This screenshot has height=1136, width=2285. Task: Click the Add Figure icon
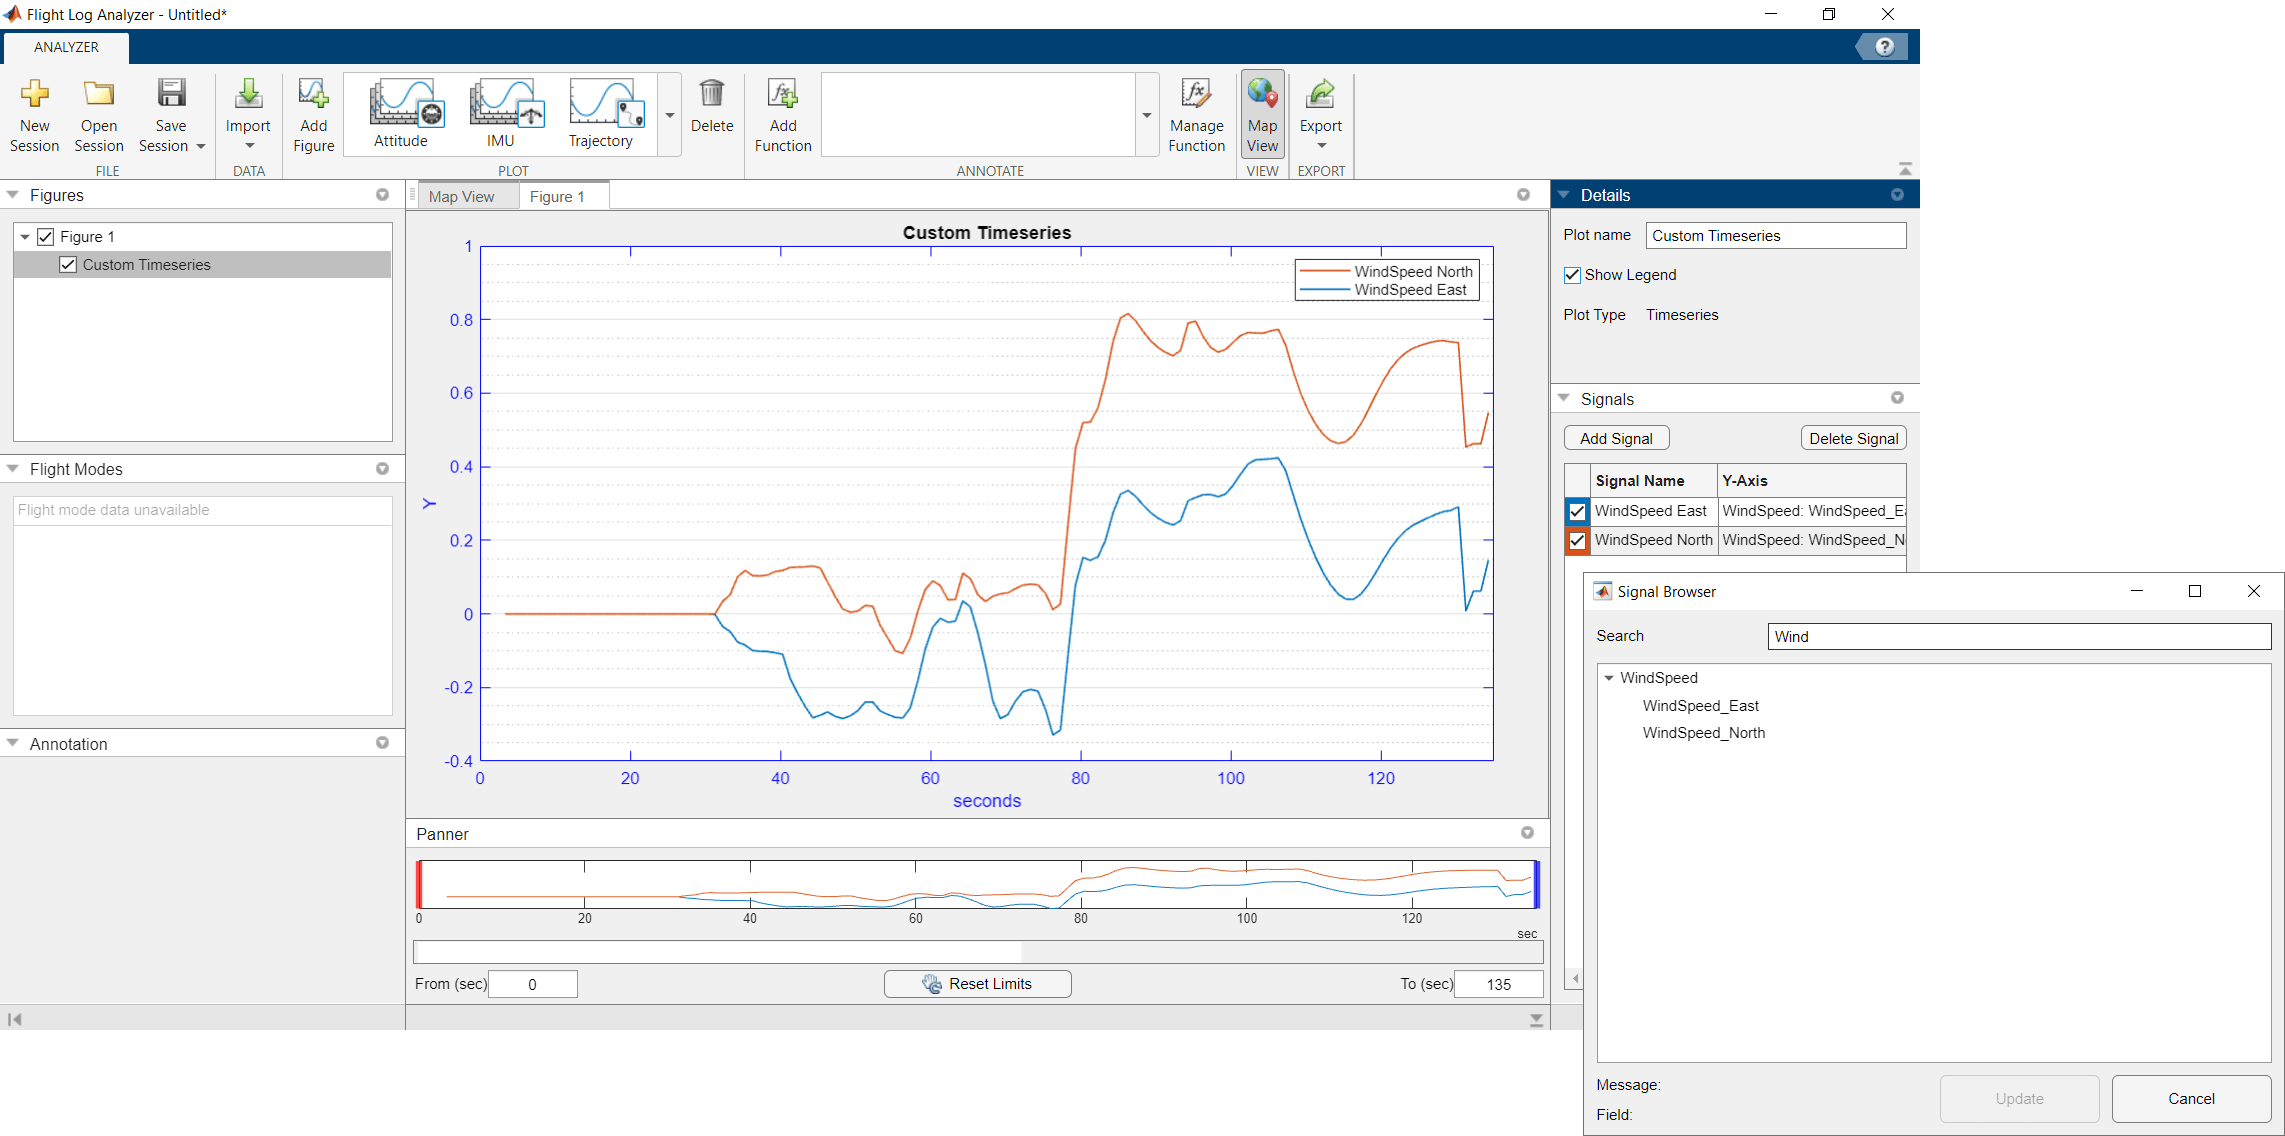313,95
